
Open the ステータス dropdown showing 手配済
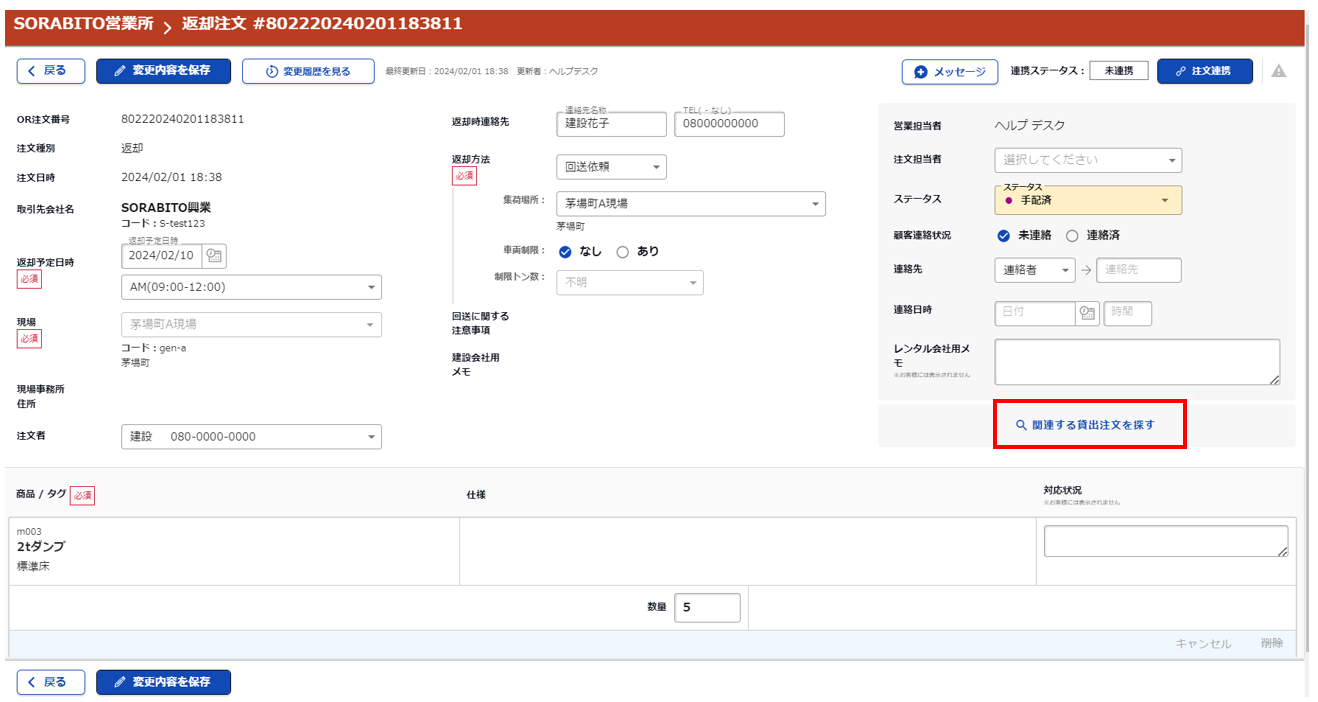click(x=1088, y=200)
